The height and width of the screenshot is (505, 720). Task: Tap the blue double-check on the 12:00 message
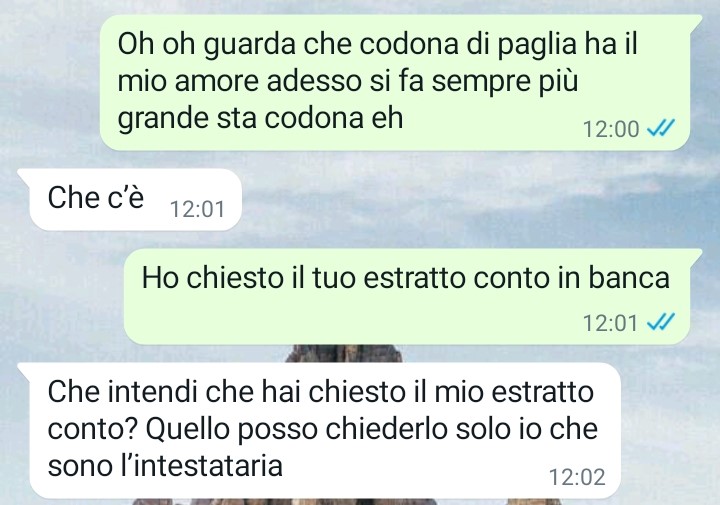(661, 129)
